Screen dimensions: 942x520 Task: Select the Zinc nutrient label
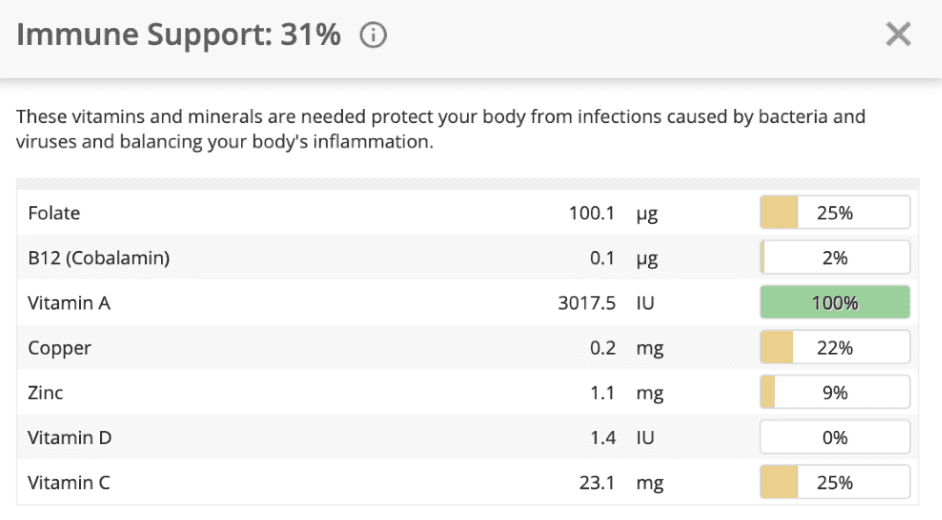point(45,393)
